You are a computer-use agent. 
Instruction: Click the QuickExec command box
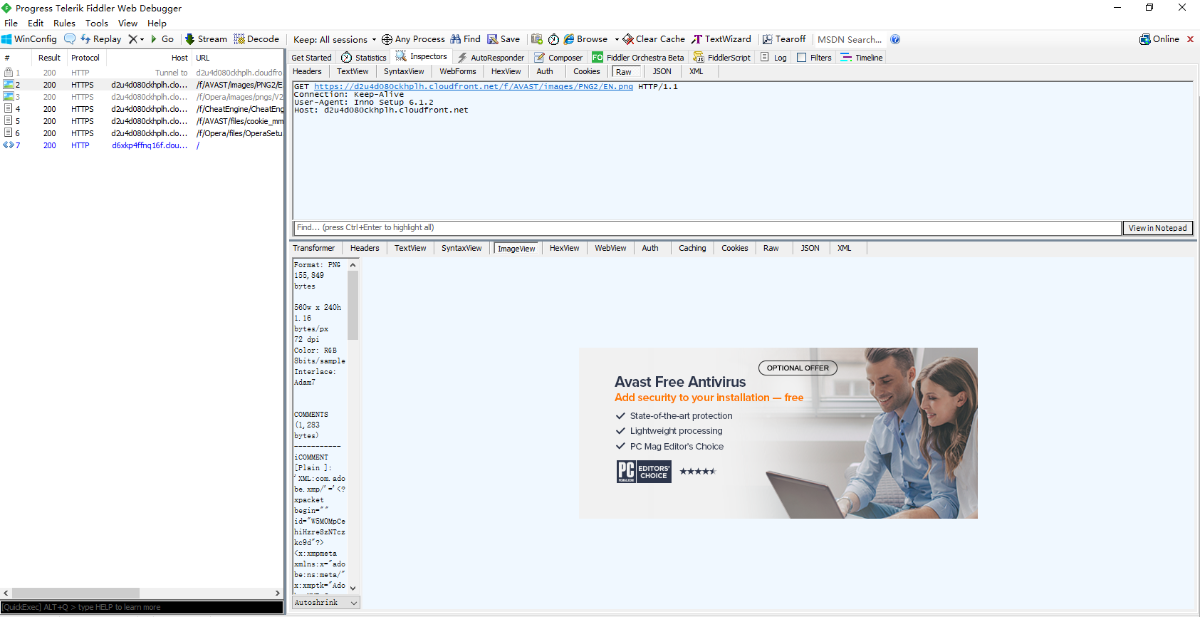point(142,607)
